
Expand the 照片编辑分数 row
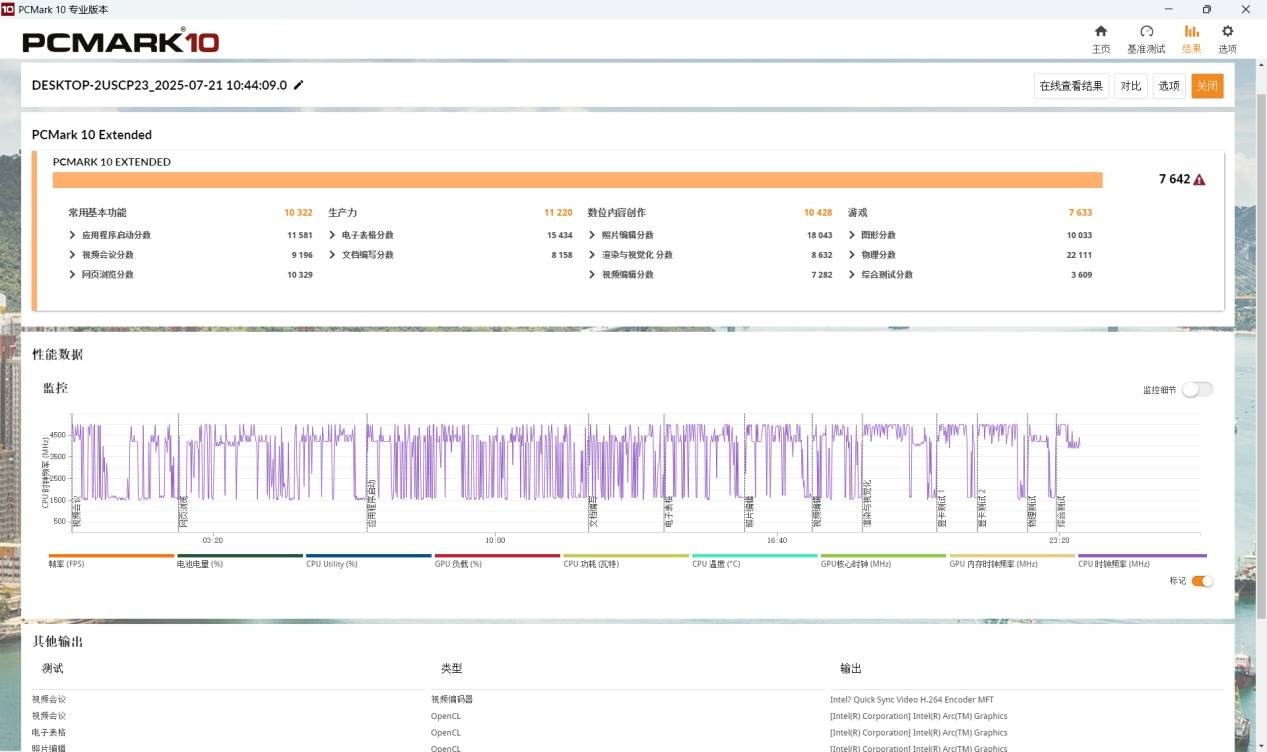[592, 235]
